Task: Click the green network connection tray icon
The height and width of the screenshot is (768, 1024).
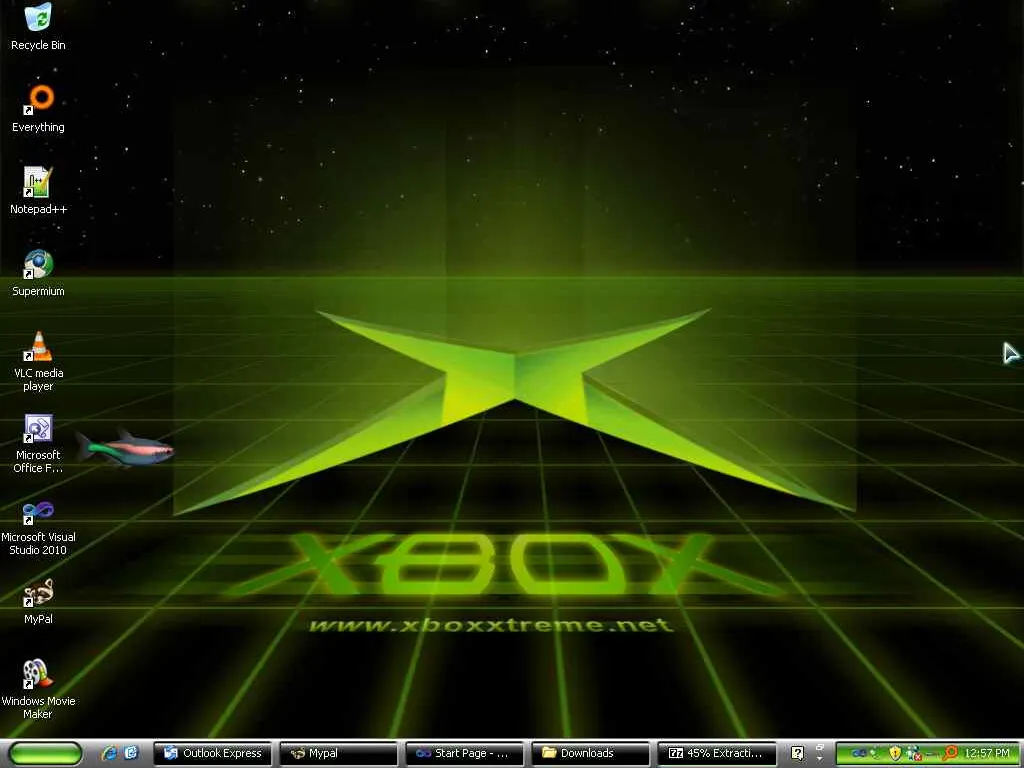Action: (874, 753)
